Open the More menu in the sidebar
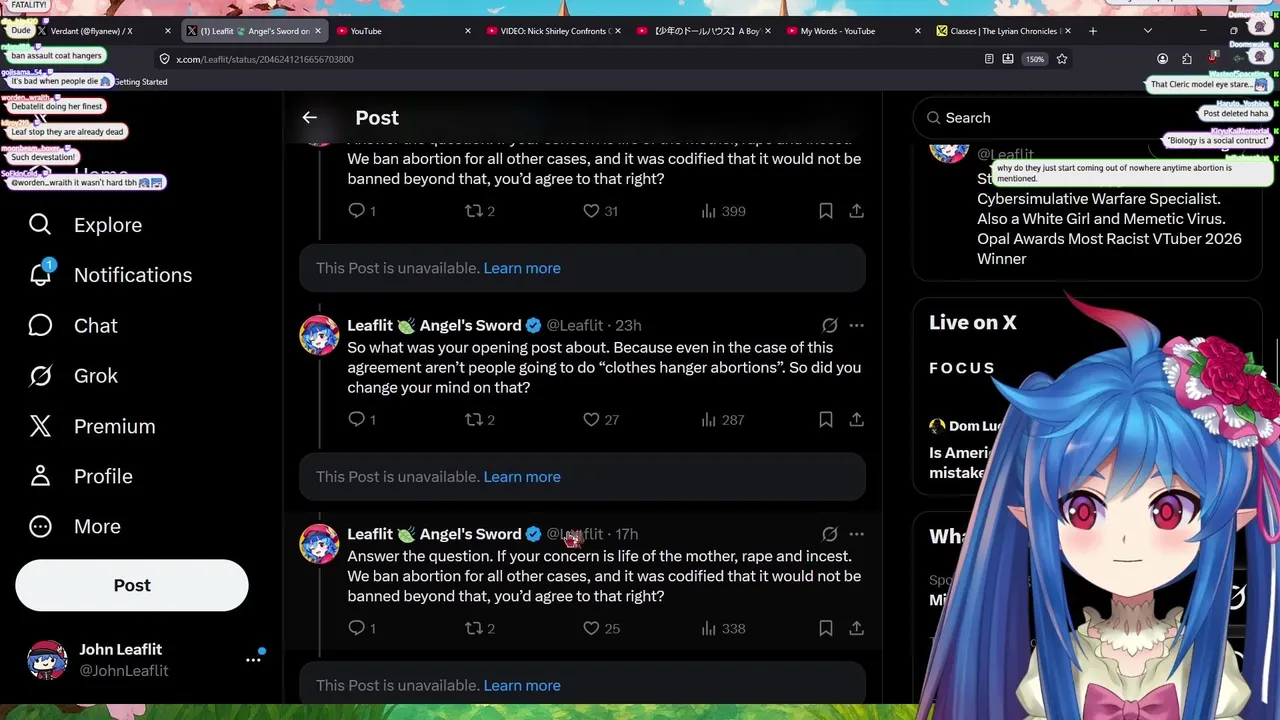This screenshot has width=1280, height=720. tap(75, 526)
